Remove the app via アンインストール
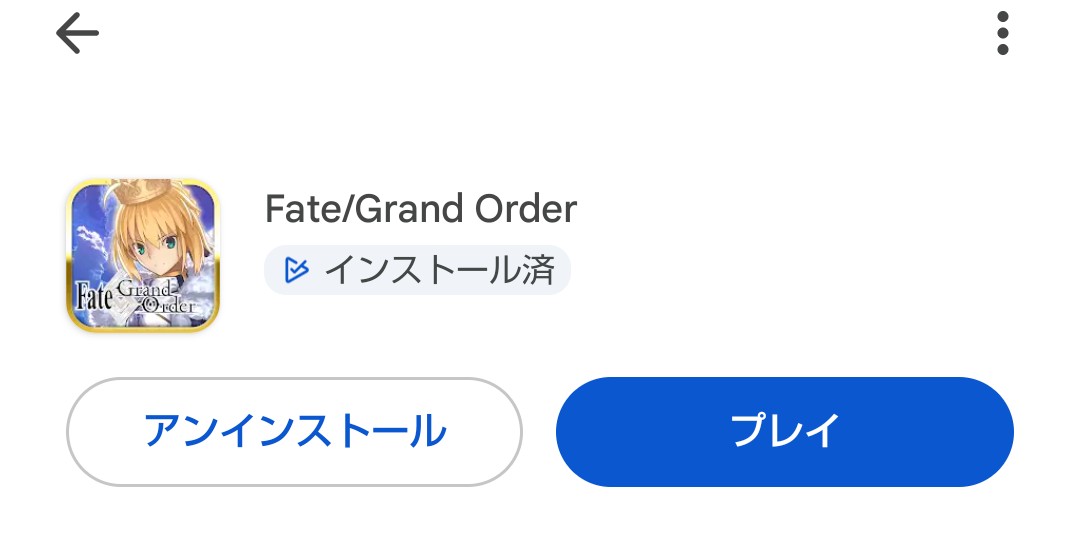Viewport: 1080px width, 551px height. coord(294,432)
